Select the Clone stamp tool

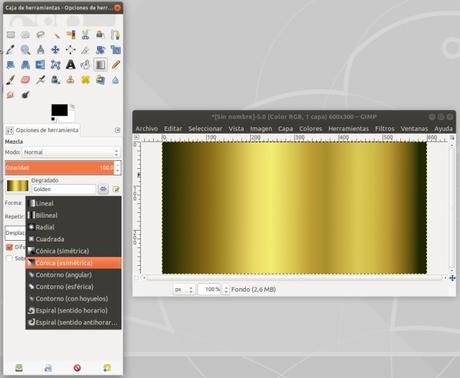tap(71, 80)
